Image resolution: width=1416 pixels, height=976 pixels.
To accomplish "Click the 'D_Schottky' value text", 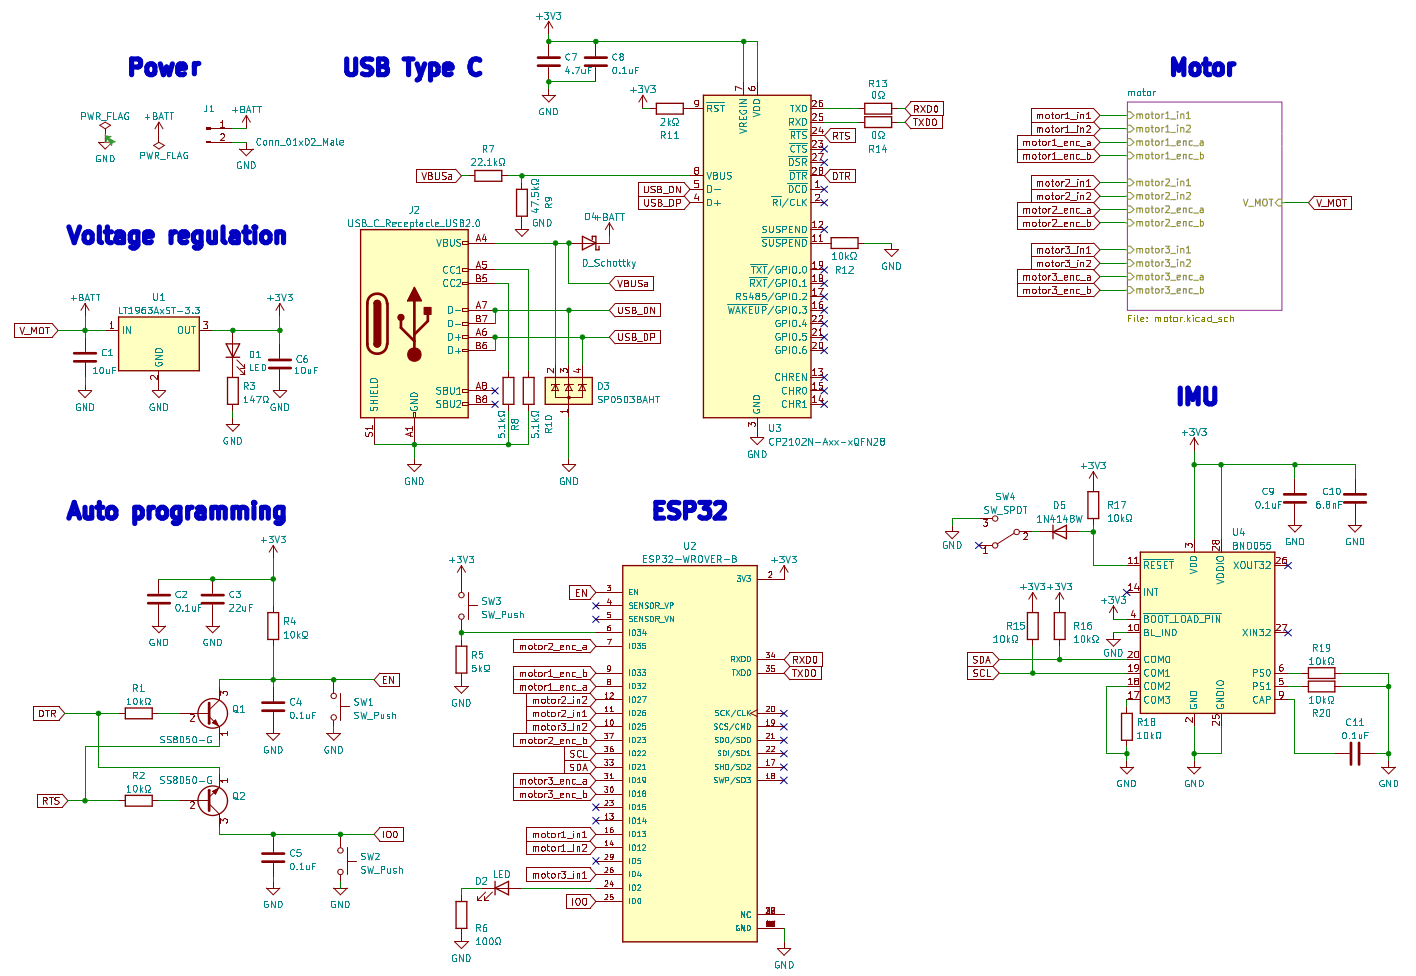I will (609, 263).
